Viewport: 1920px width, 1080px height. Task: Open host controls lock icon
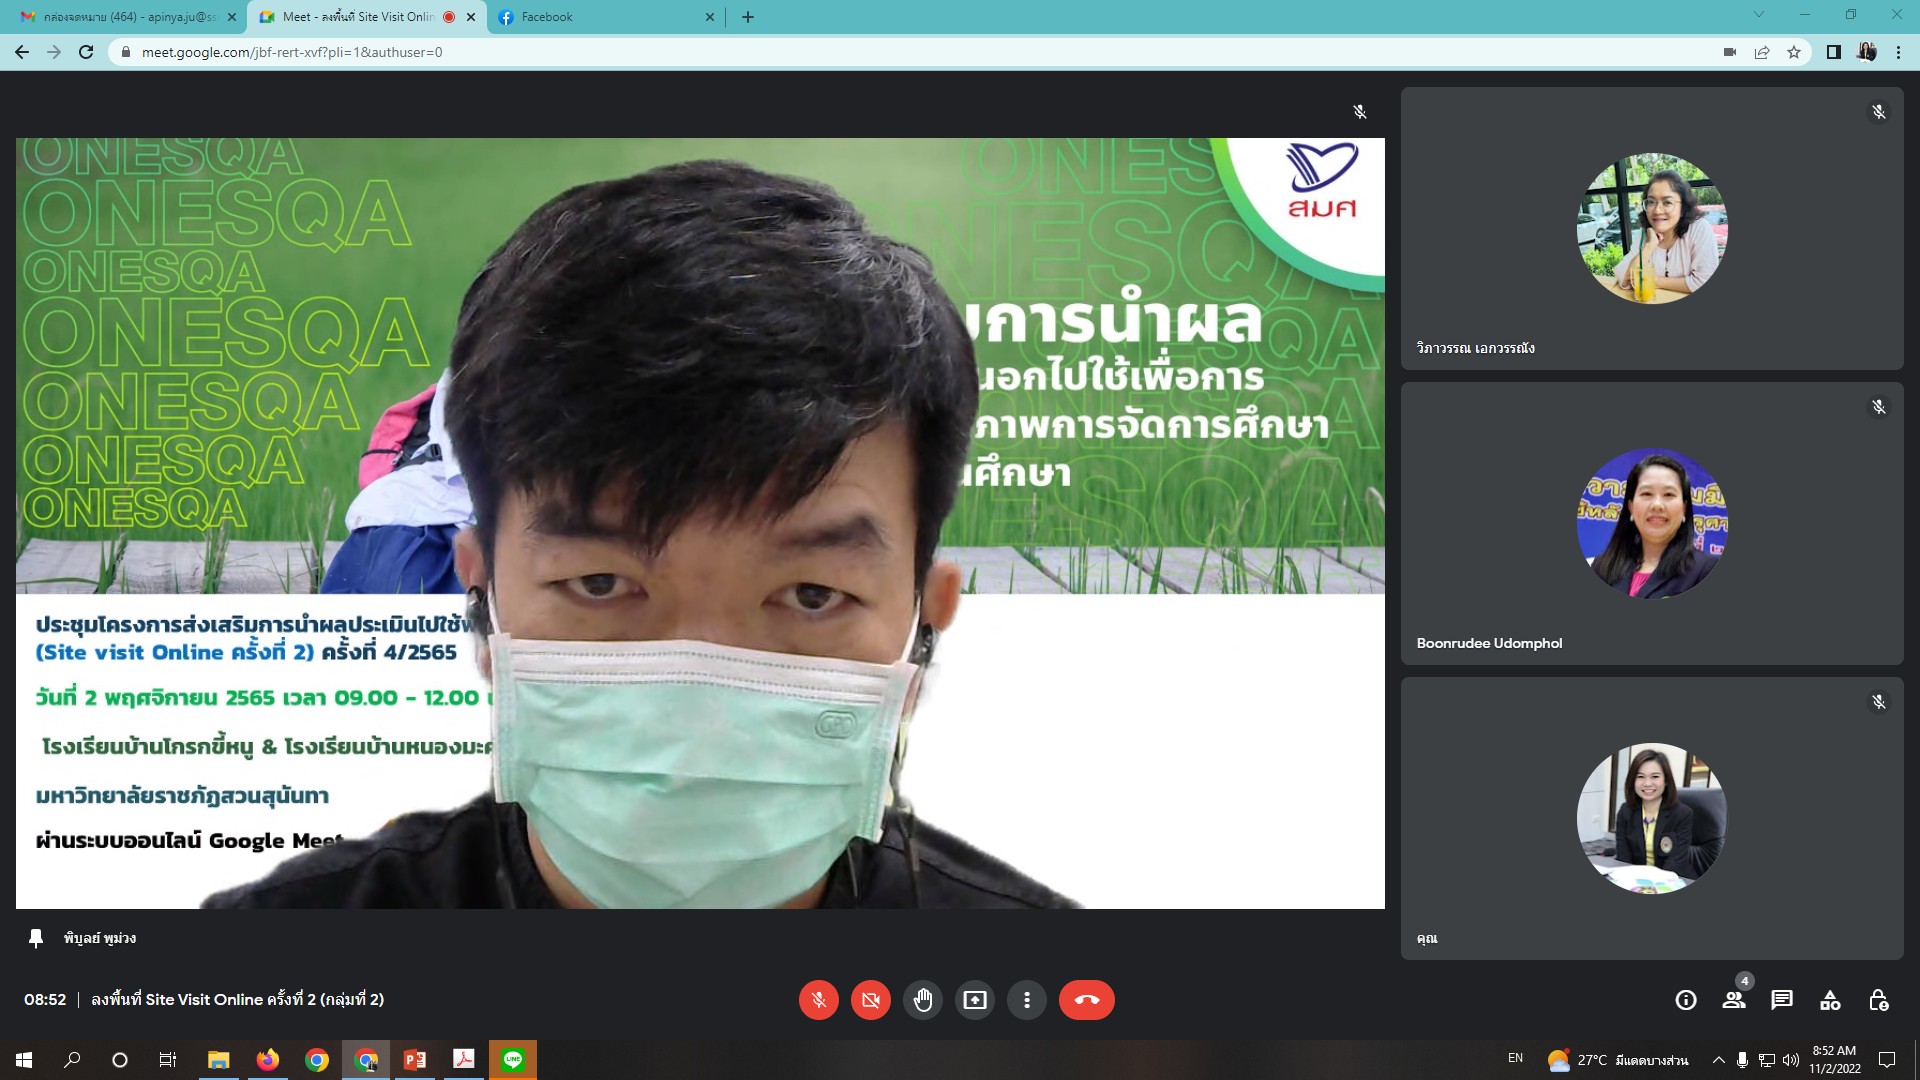point(1878,1000)
